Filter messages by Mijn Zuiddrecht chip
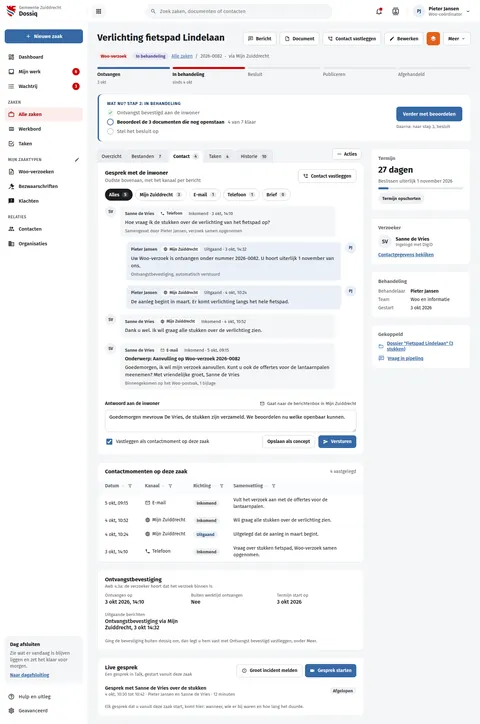This screenshot has width=480, height=724. (160, 194)
